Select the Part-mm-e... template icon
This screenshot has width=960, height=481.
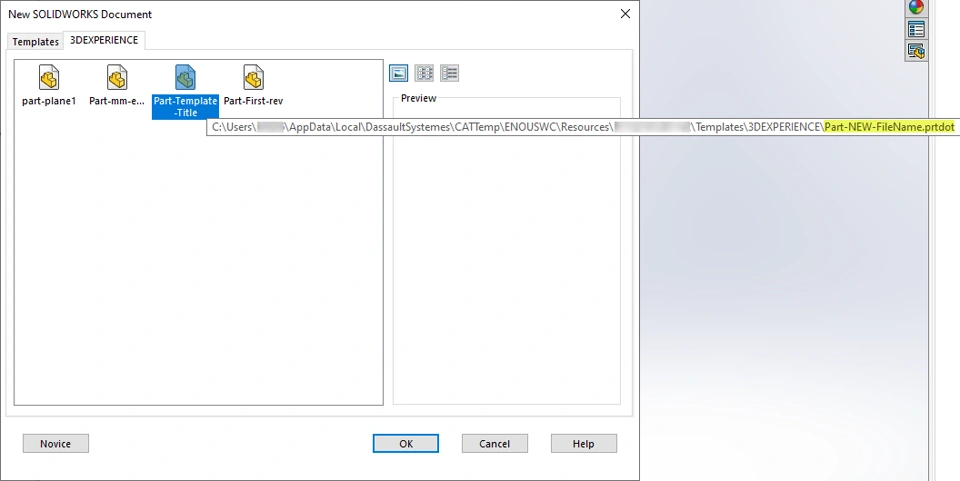click(x=117, y=78)
